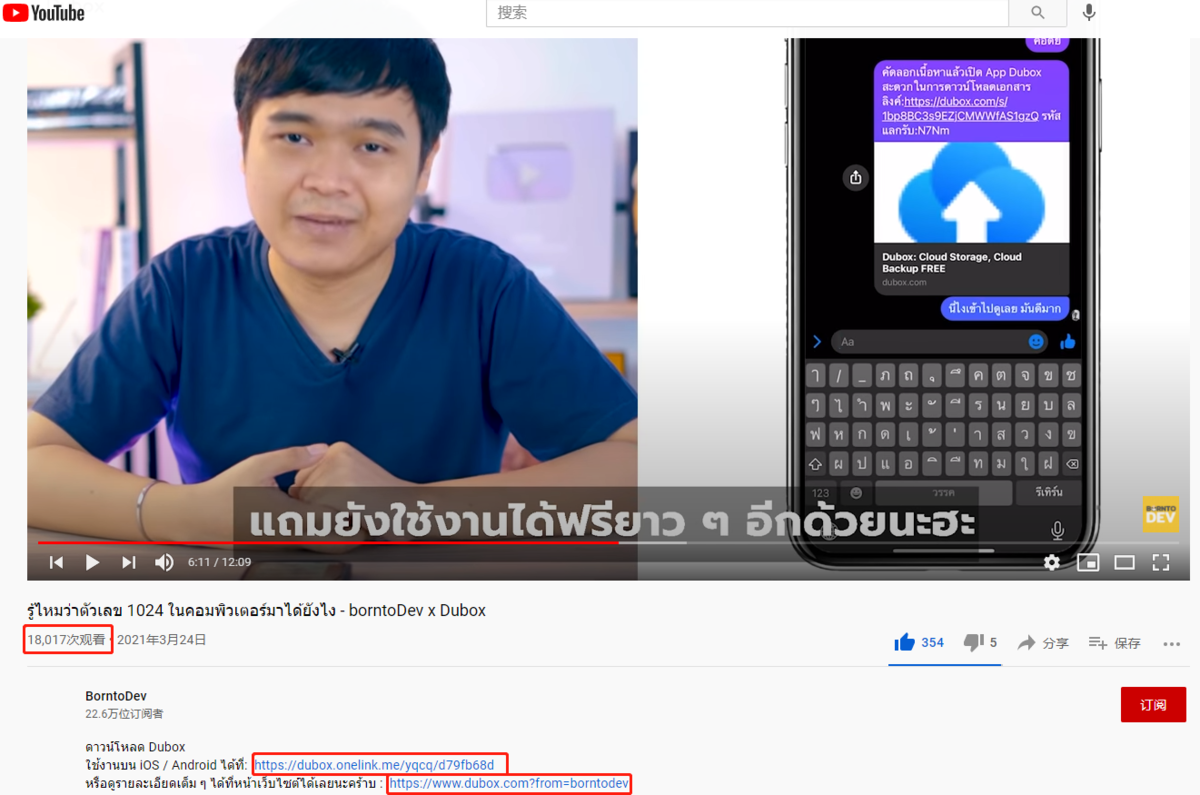Open the three-dot more actions menu
The width and height of the screenshot is (1200, 795).
[1172, 644]
